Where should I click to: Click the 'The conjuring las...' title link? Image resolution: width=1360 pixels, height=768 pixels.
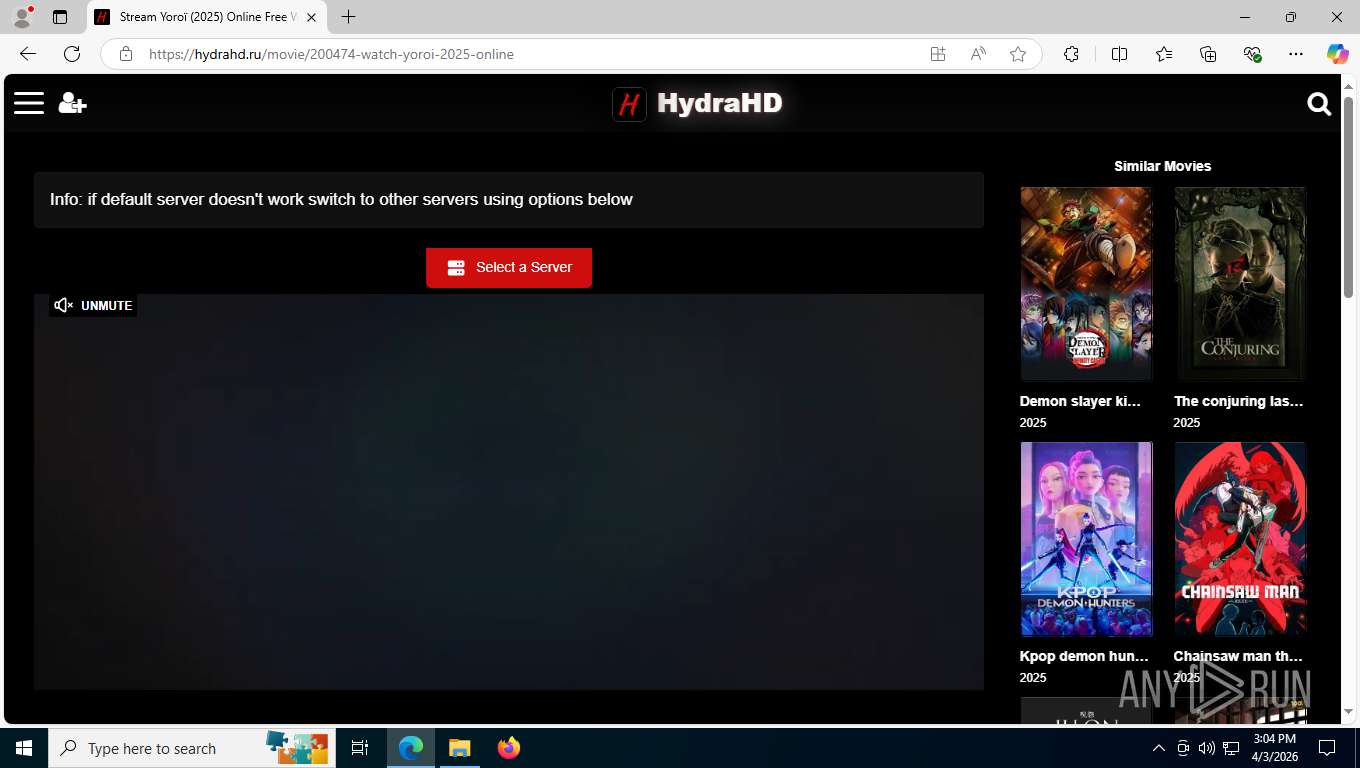tap(1238, 401)
